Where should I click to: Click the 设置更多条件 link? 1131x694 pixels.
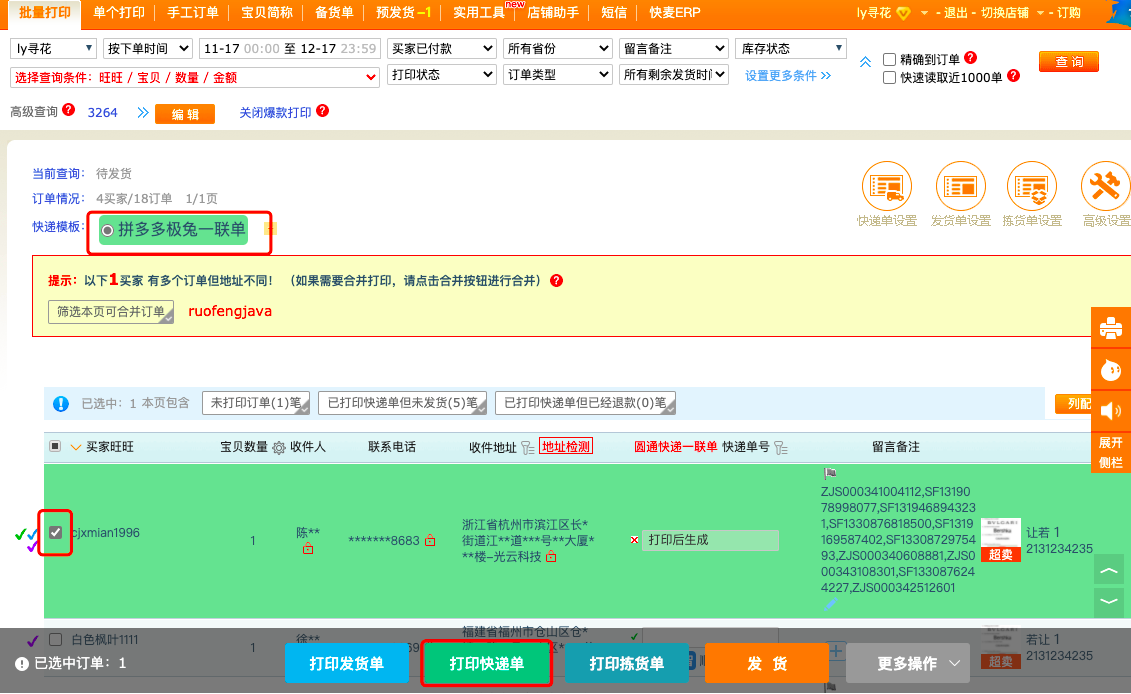(788, 76)
